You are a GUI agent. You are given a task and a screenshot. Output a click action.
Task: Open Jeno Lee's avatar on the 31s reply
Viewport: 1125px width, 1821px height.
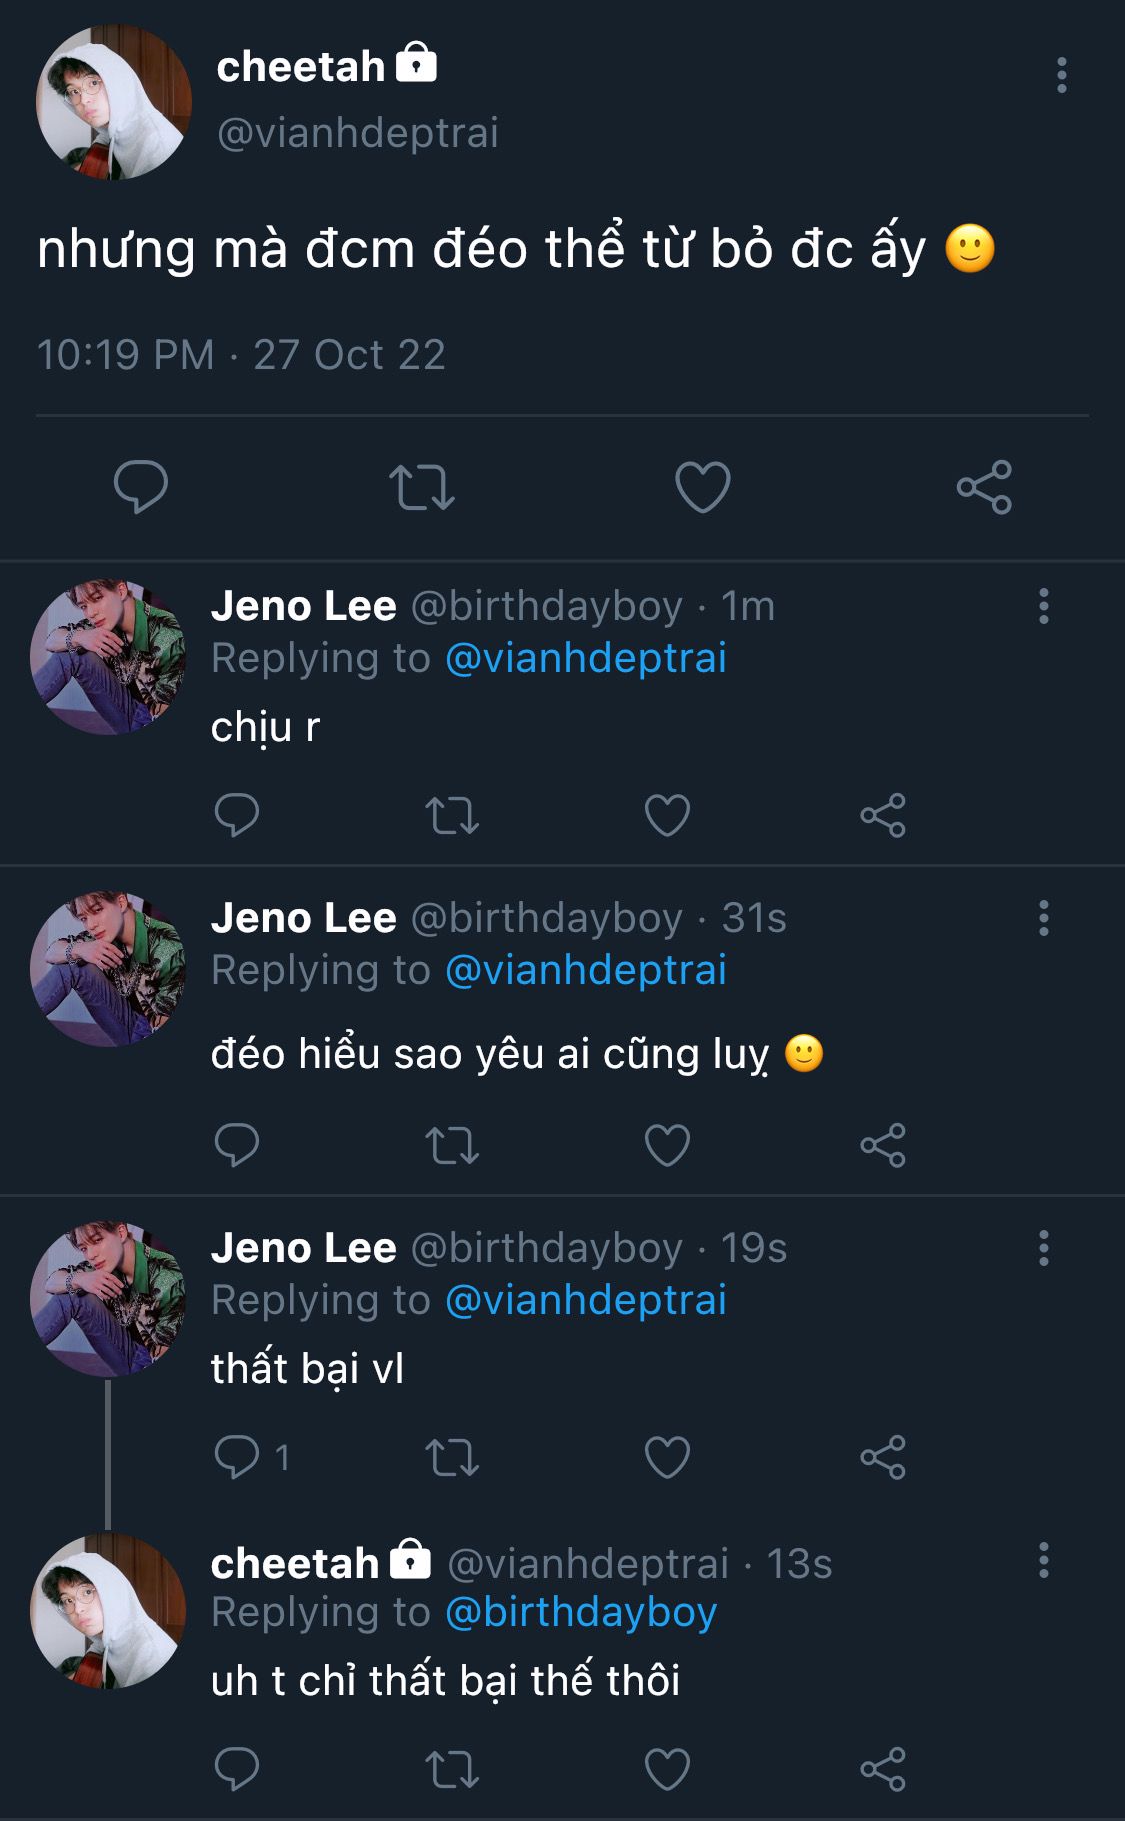click(x=108, y=968)
